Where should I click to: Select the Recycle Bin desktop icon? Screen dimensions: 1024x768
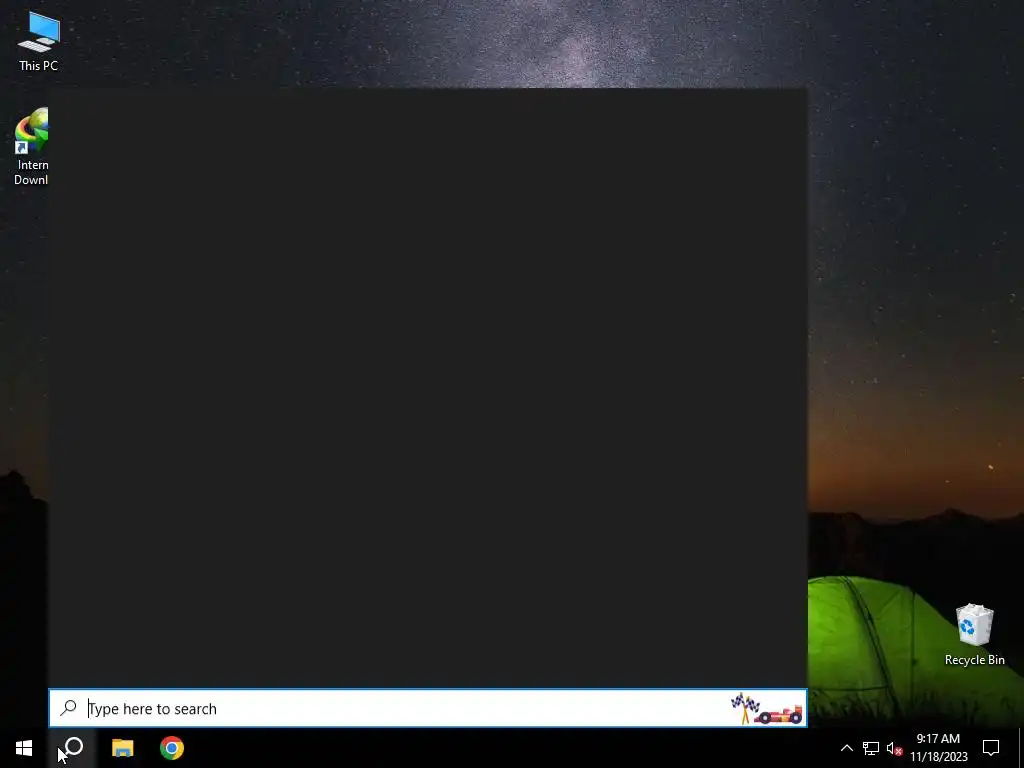tap(974, 635)
